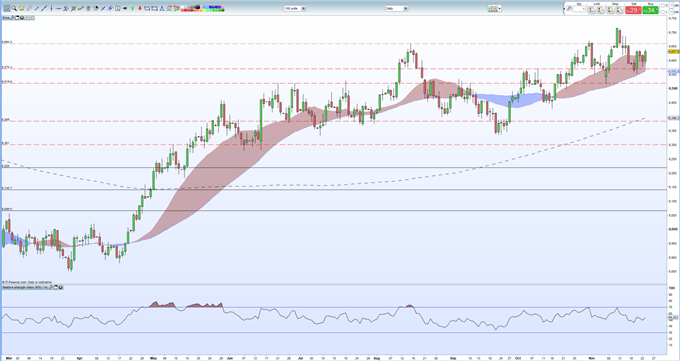The width and height of the screenshot is (680, 361).
Task: Tick the upper checkbox beside Buy button
Action: 663,5
